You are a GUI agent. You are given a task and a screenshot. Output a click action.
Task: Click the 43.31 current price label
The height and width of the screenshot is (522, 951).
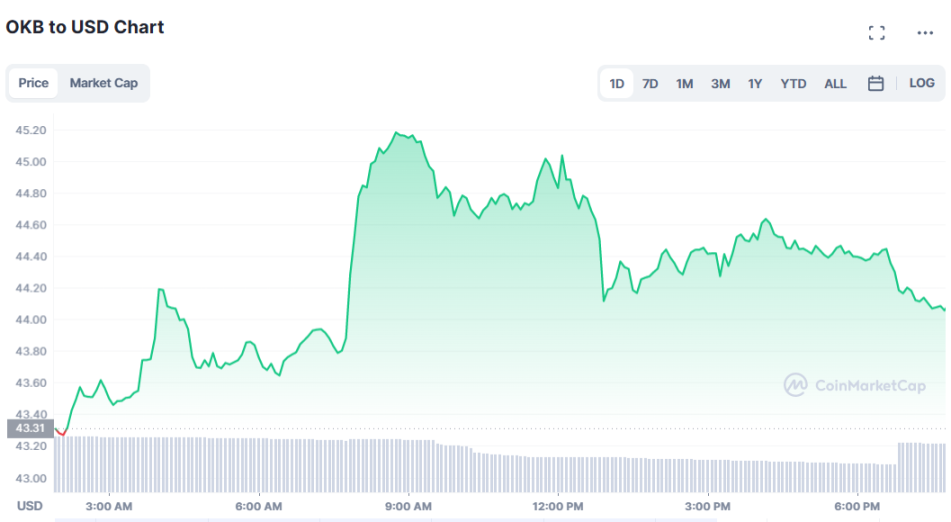click(x=26, y=429)
